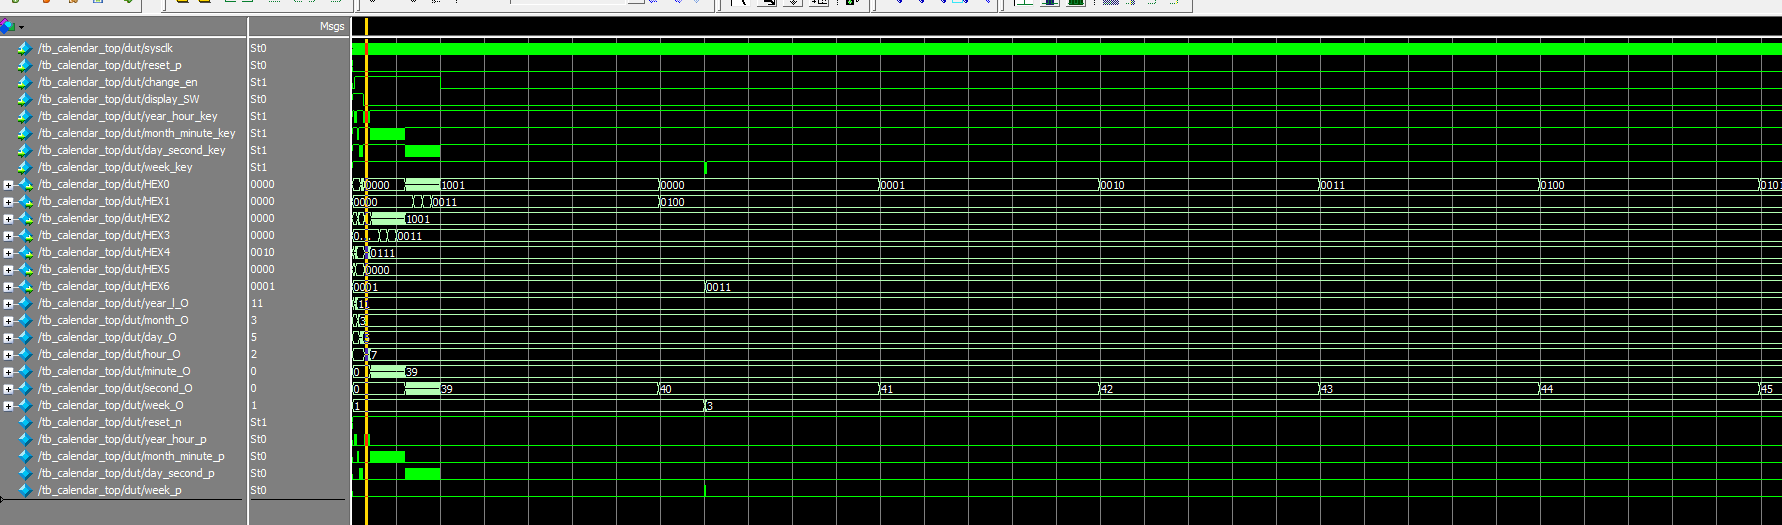Click the year_hour_p signal icon

point(25,439)
